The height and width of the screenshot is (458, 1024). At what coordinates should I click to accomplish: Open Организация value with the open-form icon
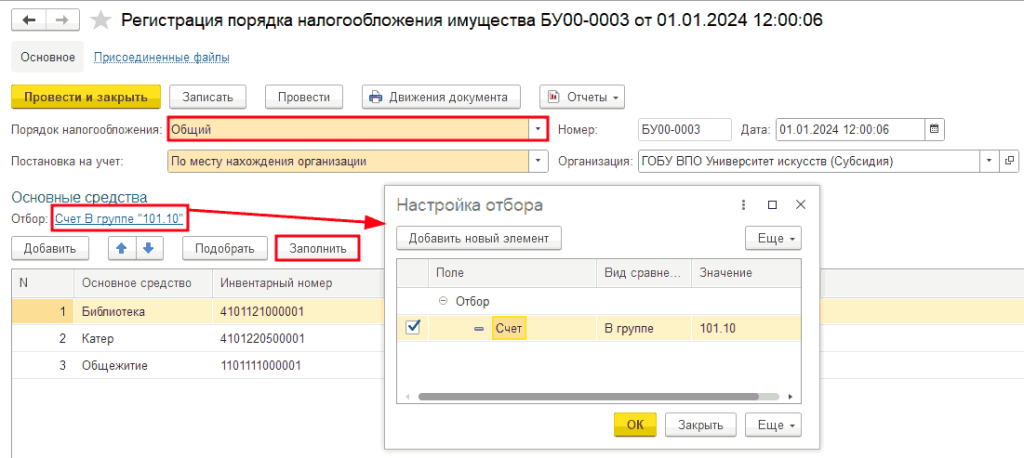coord(1008,161)
